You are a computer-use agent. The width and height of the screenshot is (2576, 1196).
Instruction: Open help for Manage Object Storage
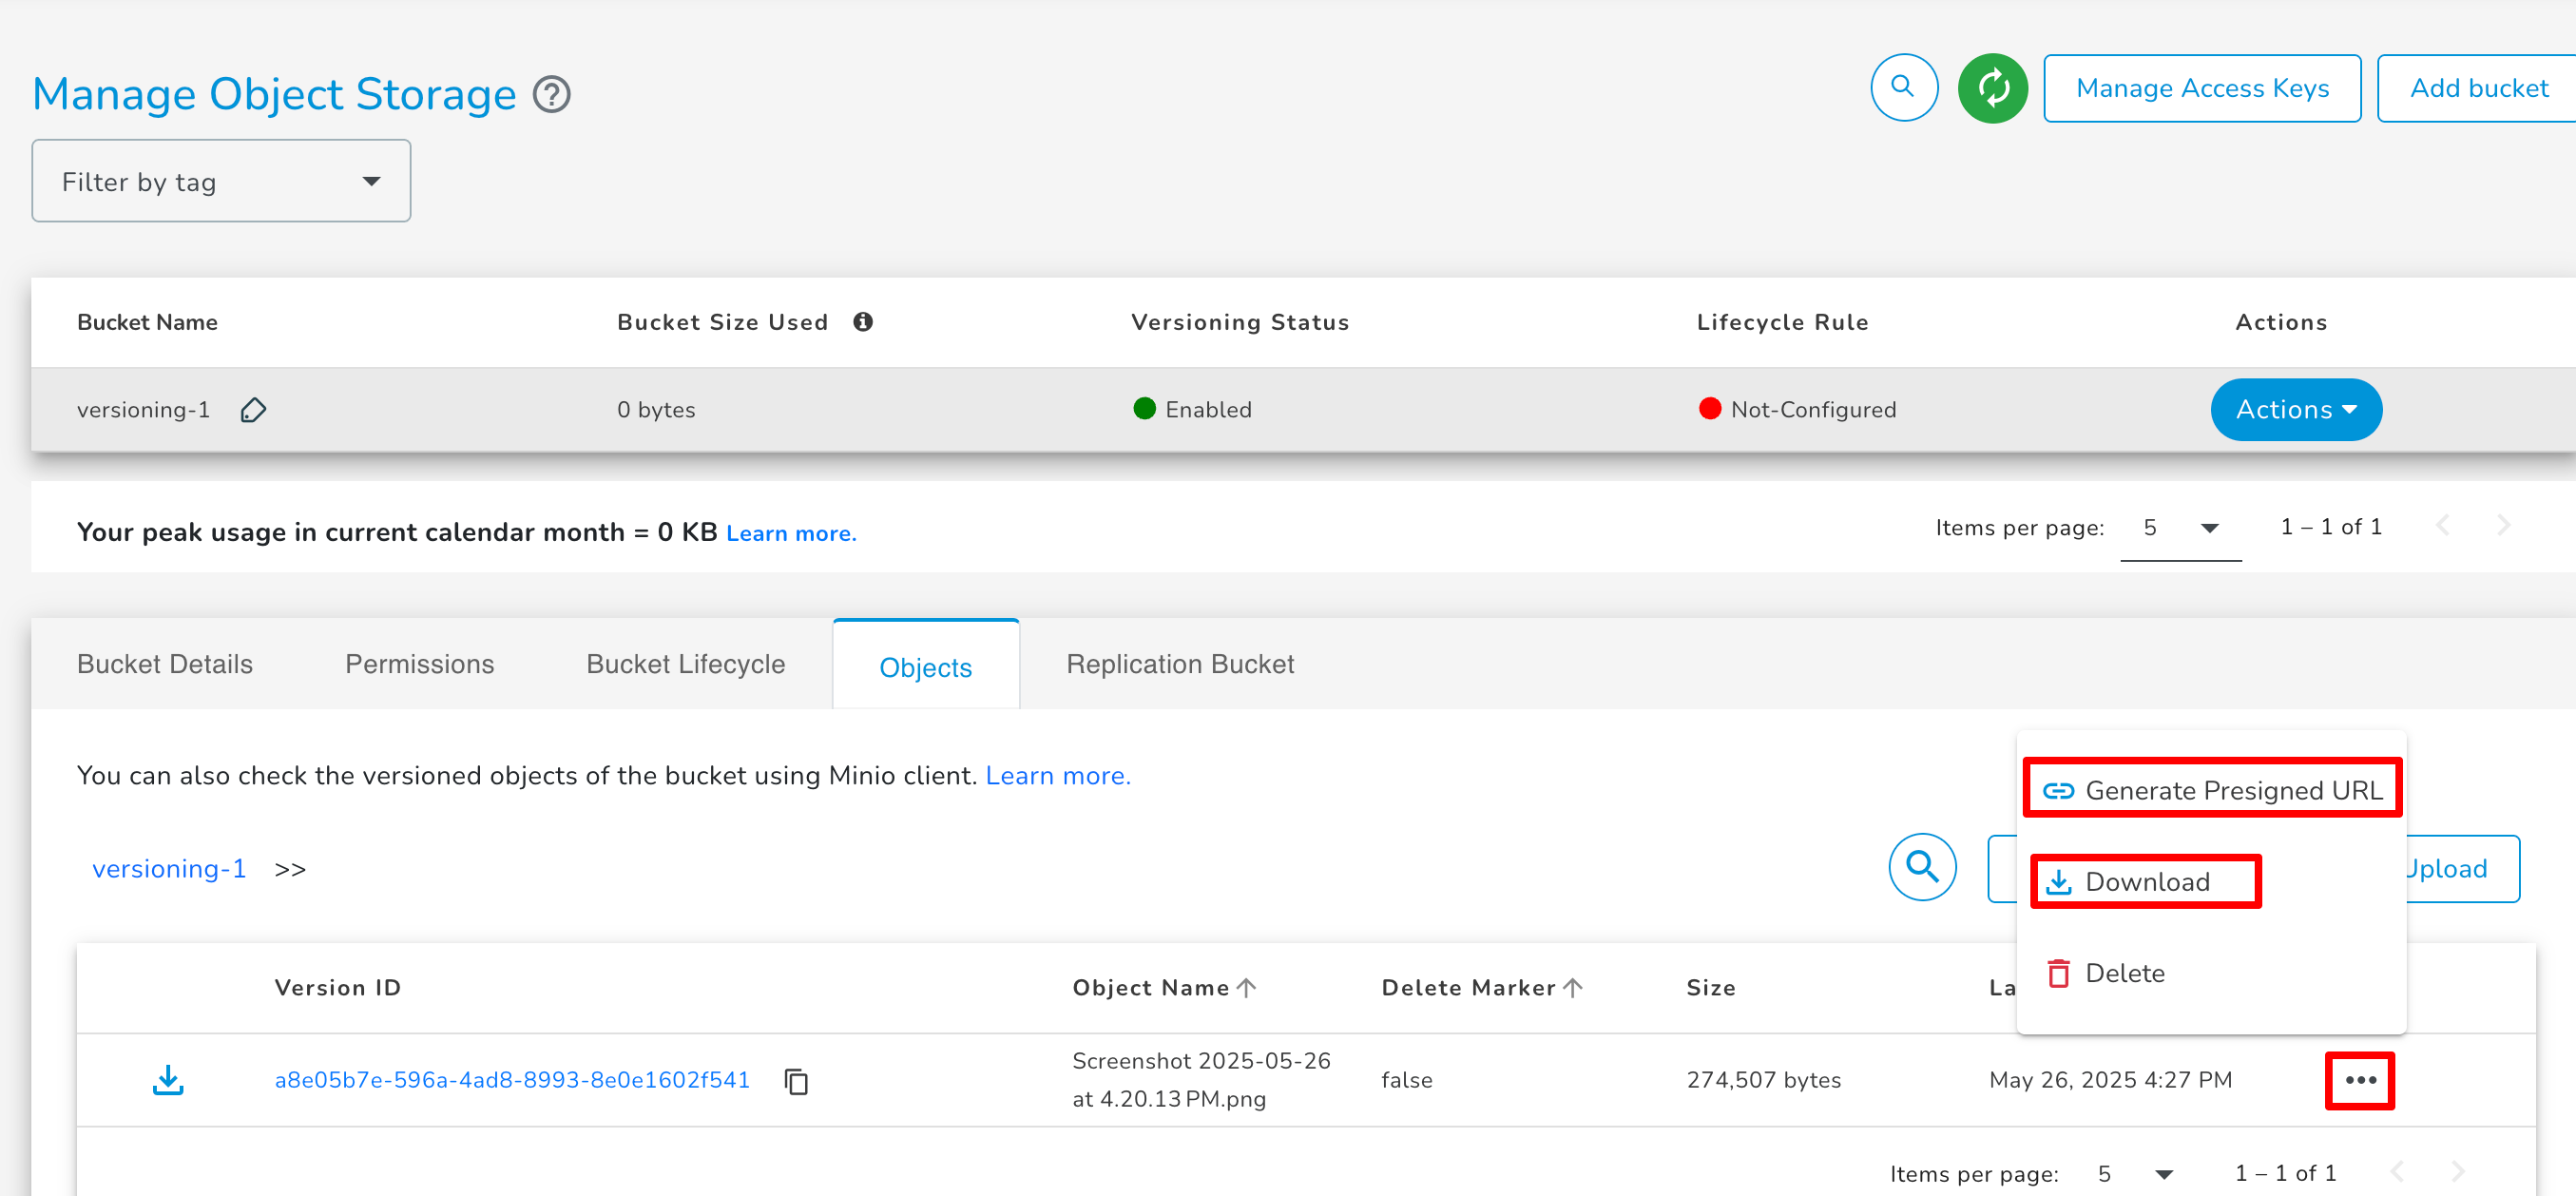click(551, 94)
